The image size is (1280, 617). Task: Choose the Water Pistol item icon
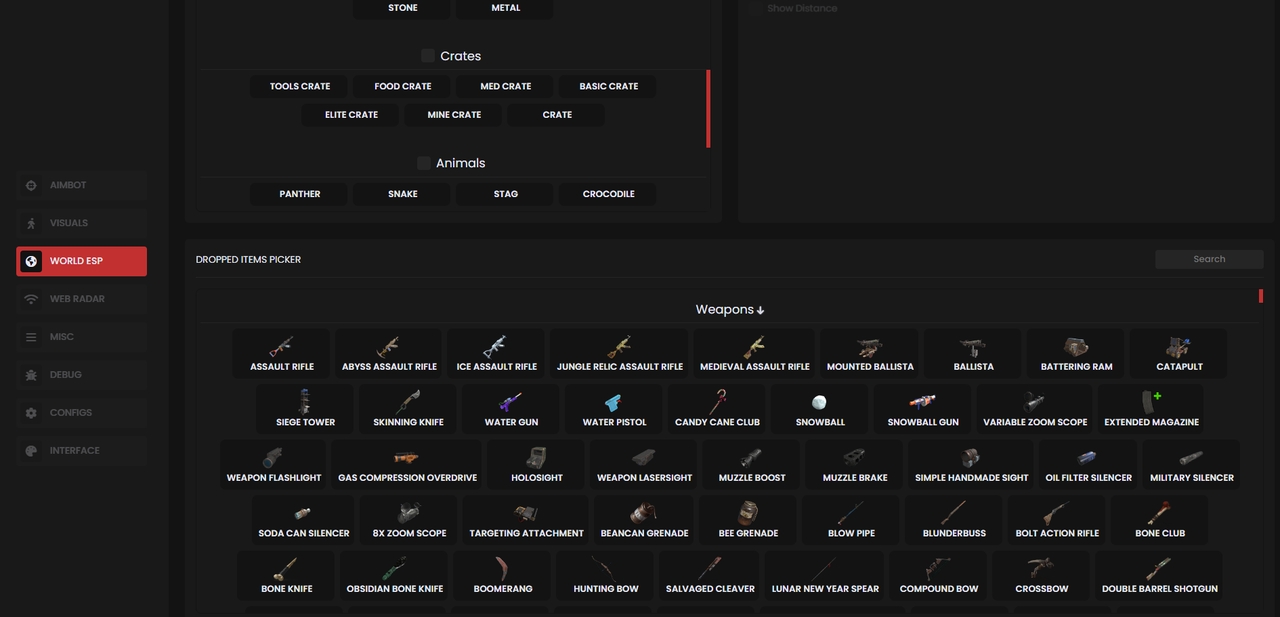(x=614, y=403)
